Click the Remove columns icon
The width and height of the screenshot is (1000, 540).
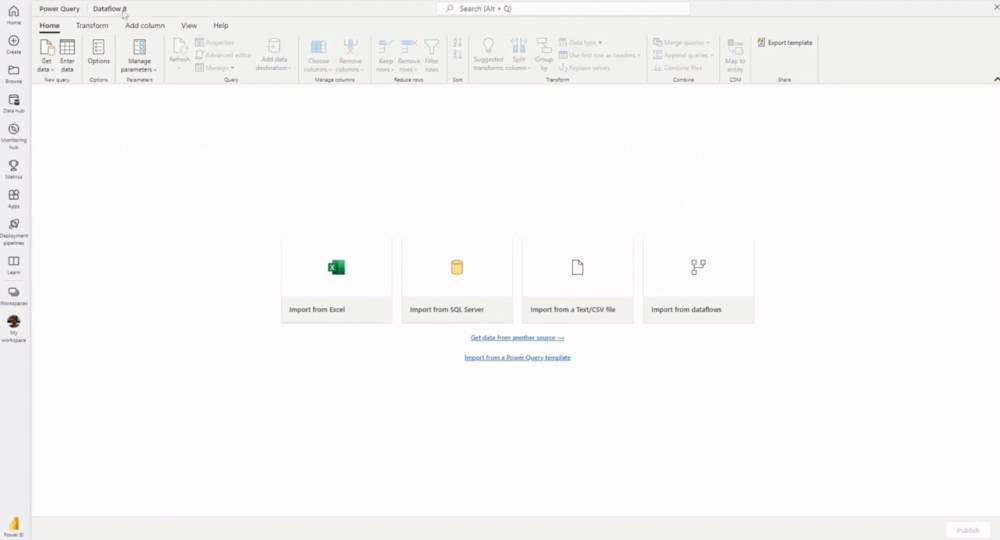tap(350, 47)
